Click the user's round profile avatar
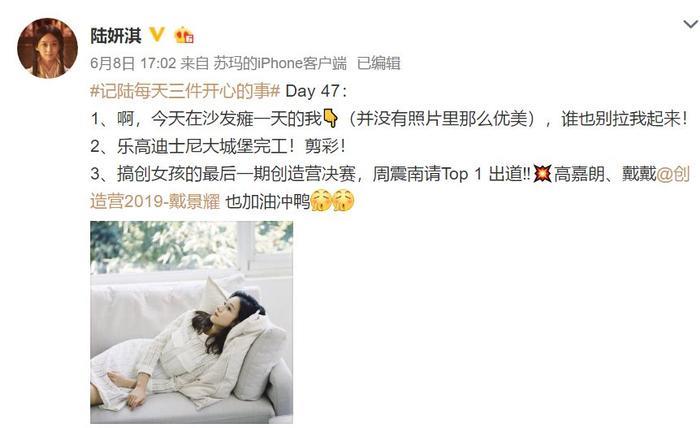The height and width of the screenshot is (428, 700). pyautogui.click(x=47, y=48)
